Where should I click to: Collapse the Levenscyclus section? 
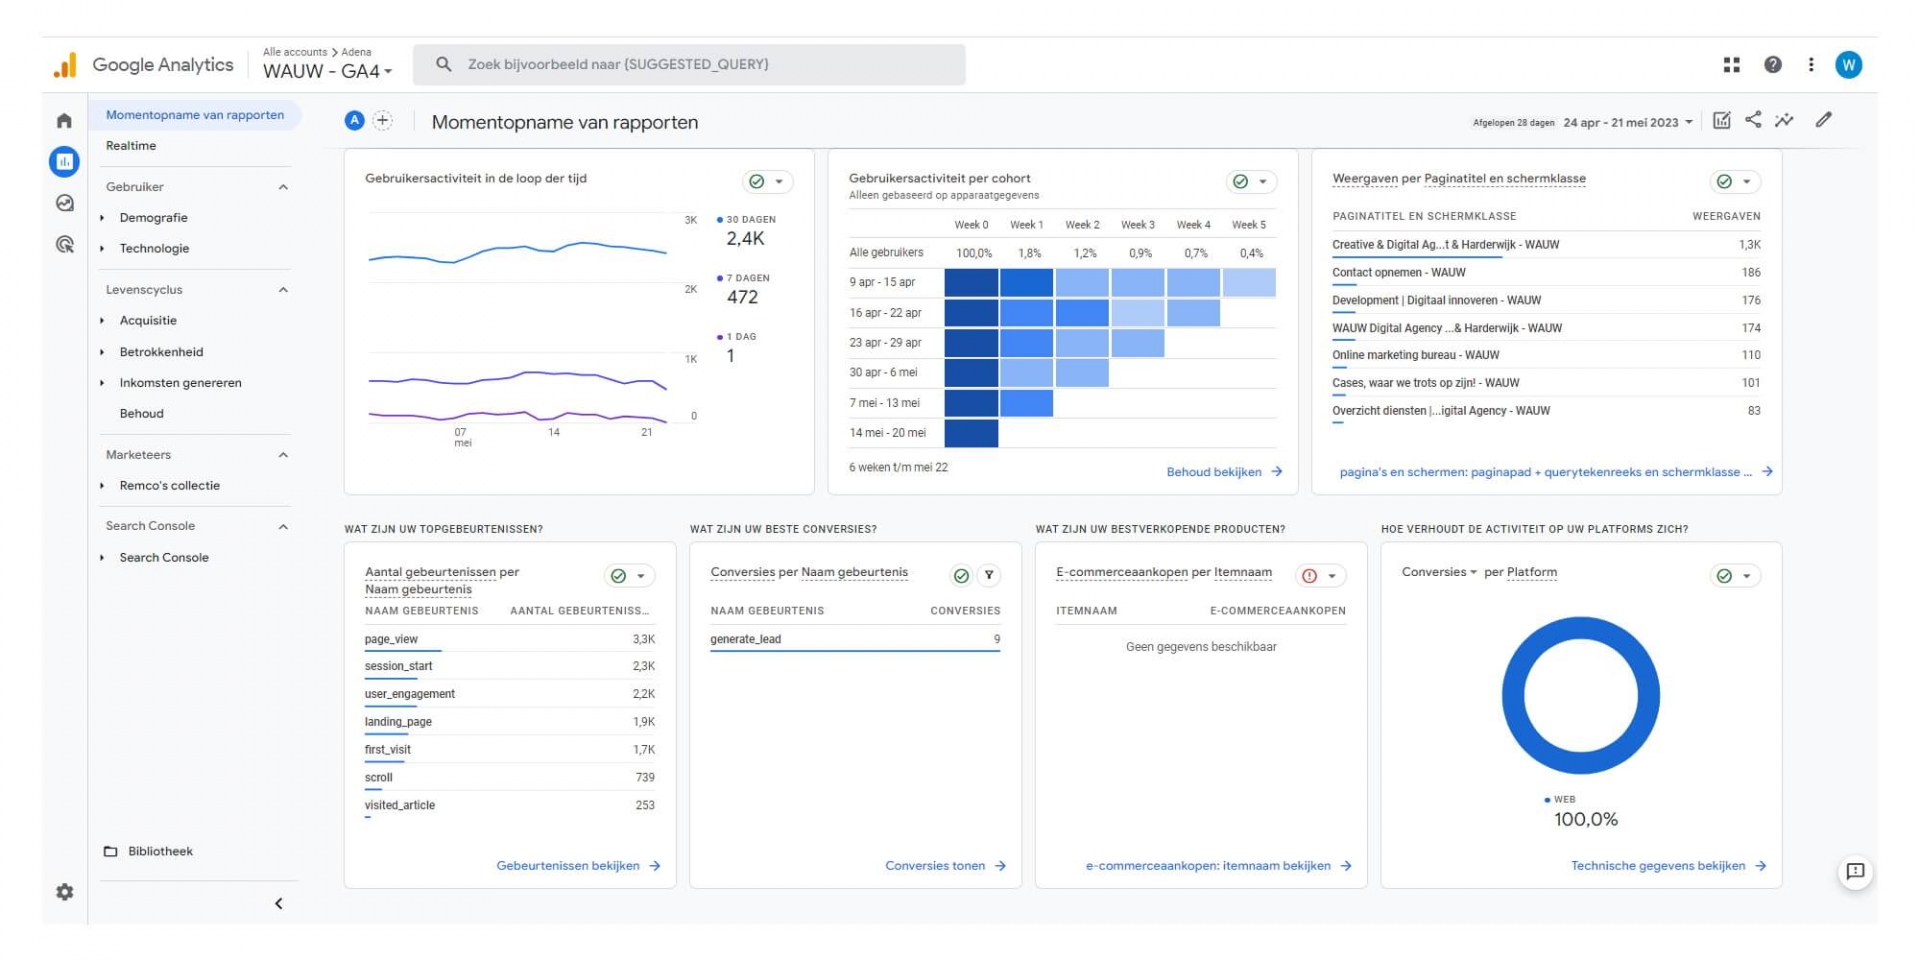coord(283,290)
